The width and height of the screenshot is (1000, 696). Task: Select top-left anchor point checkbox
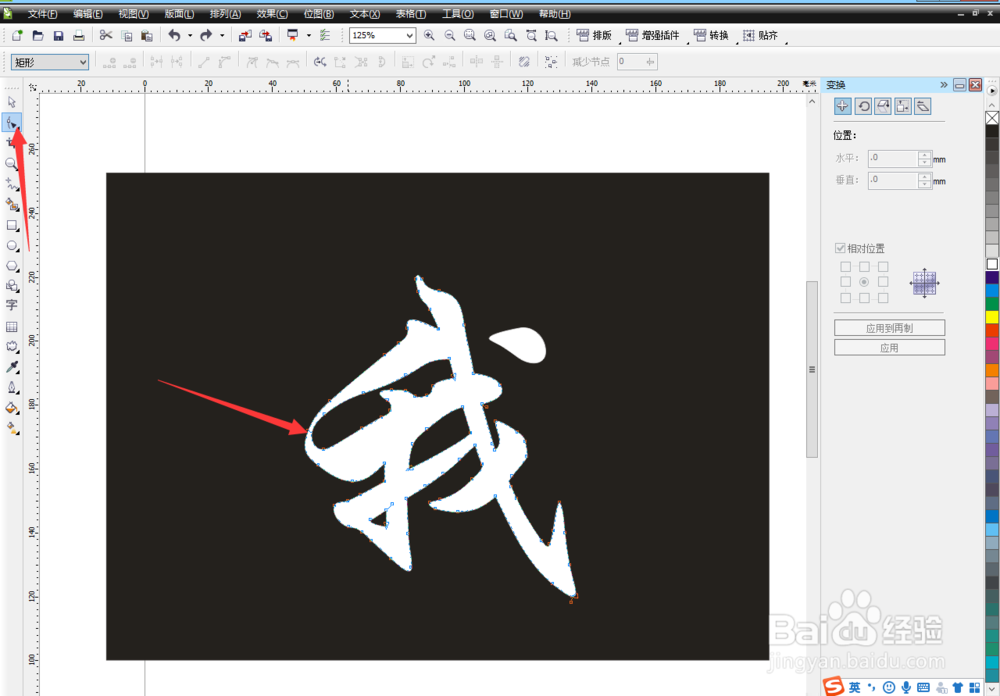[846, 267]
